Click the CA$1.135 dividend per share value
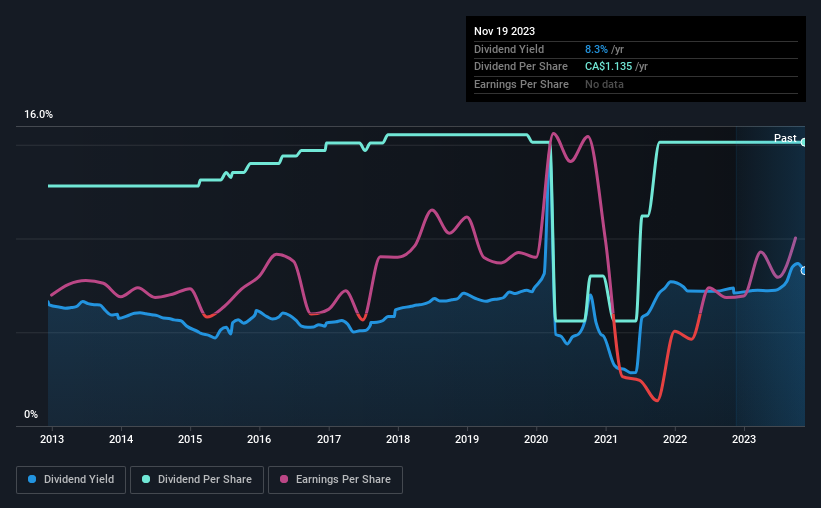Screen dimensions: 821x508 [x=608, y=67]
